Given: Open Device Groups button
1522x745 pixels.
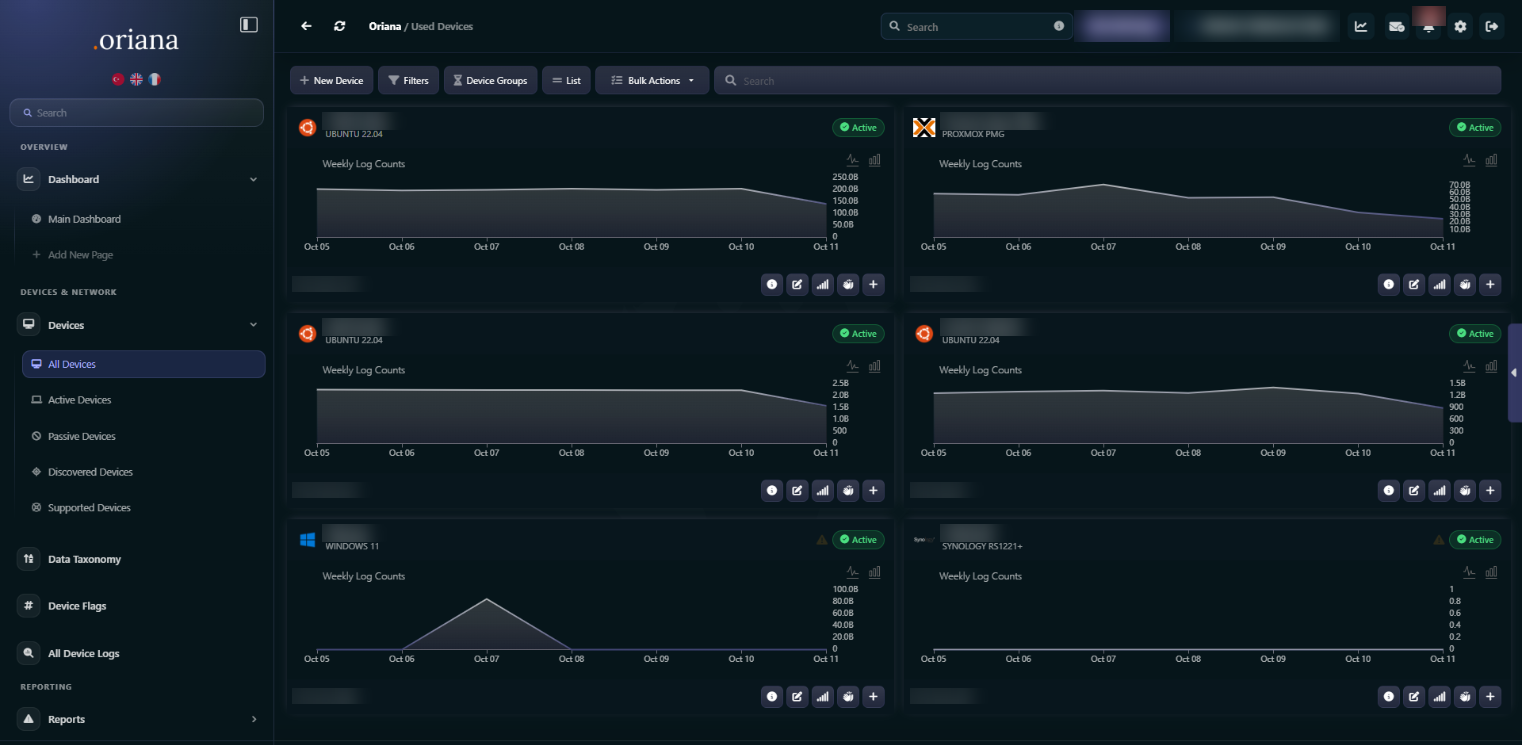Looking at the screenshot, I should pos(490,80).
